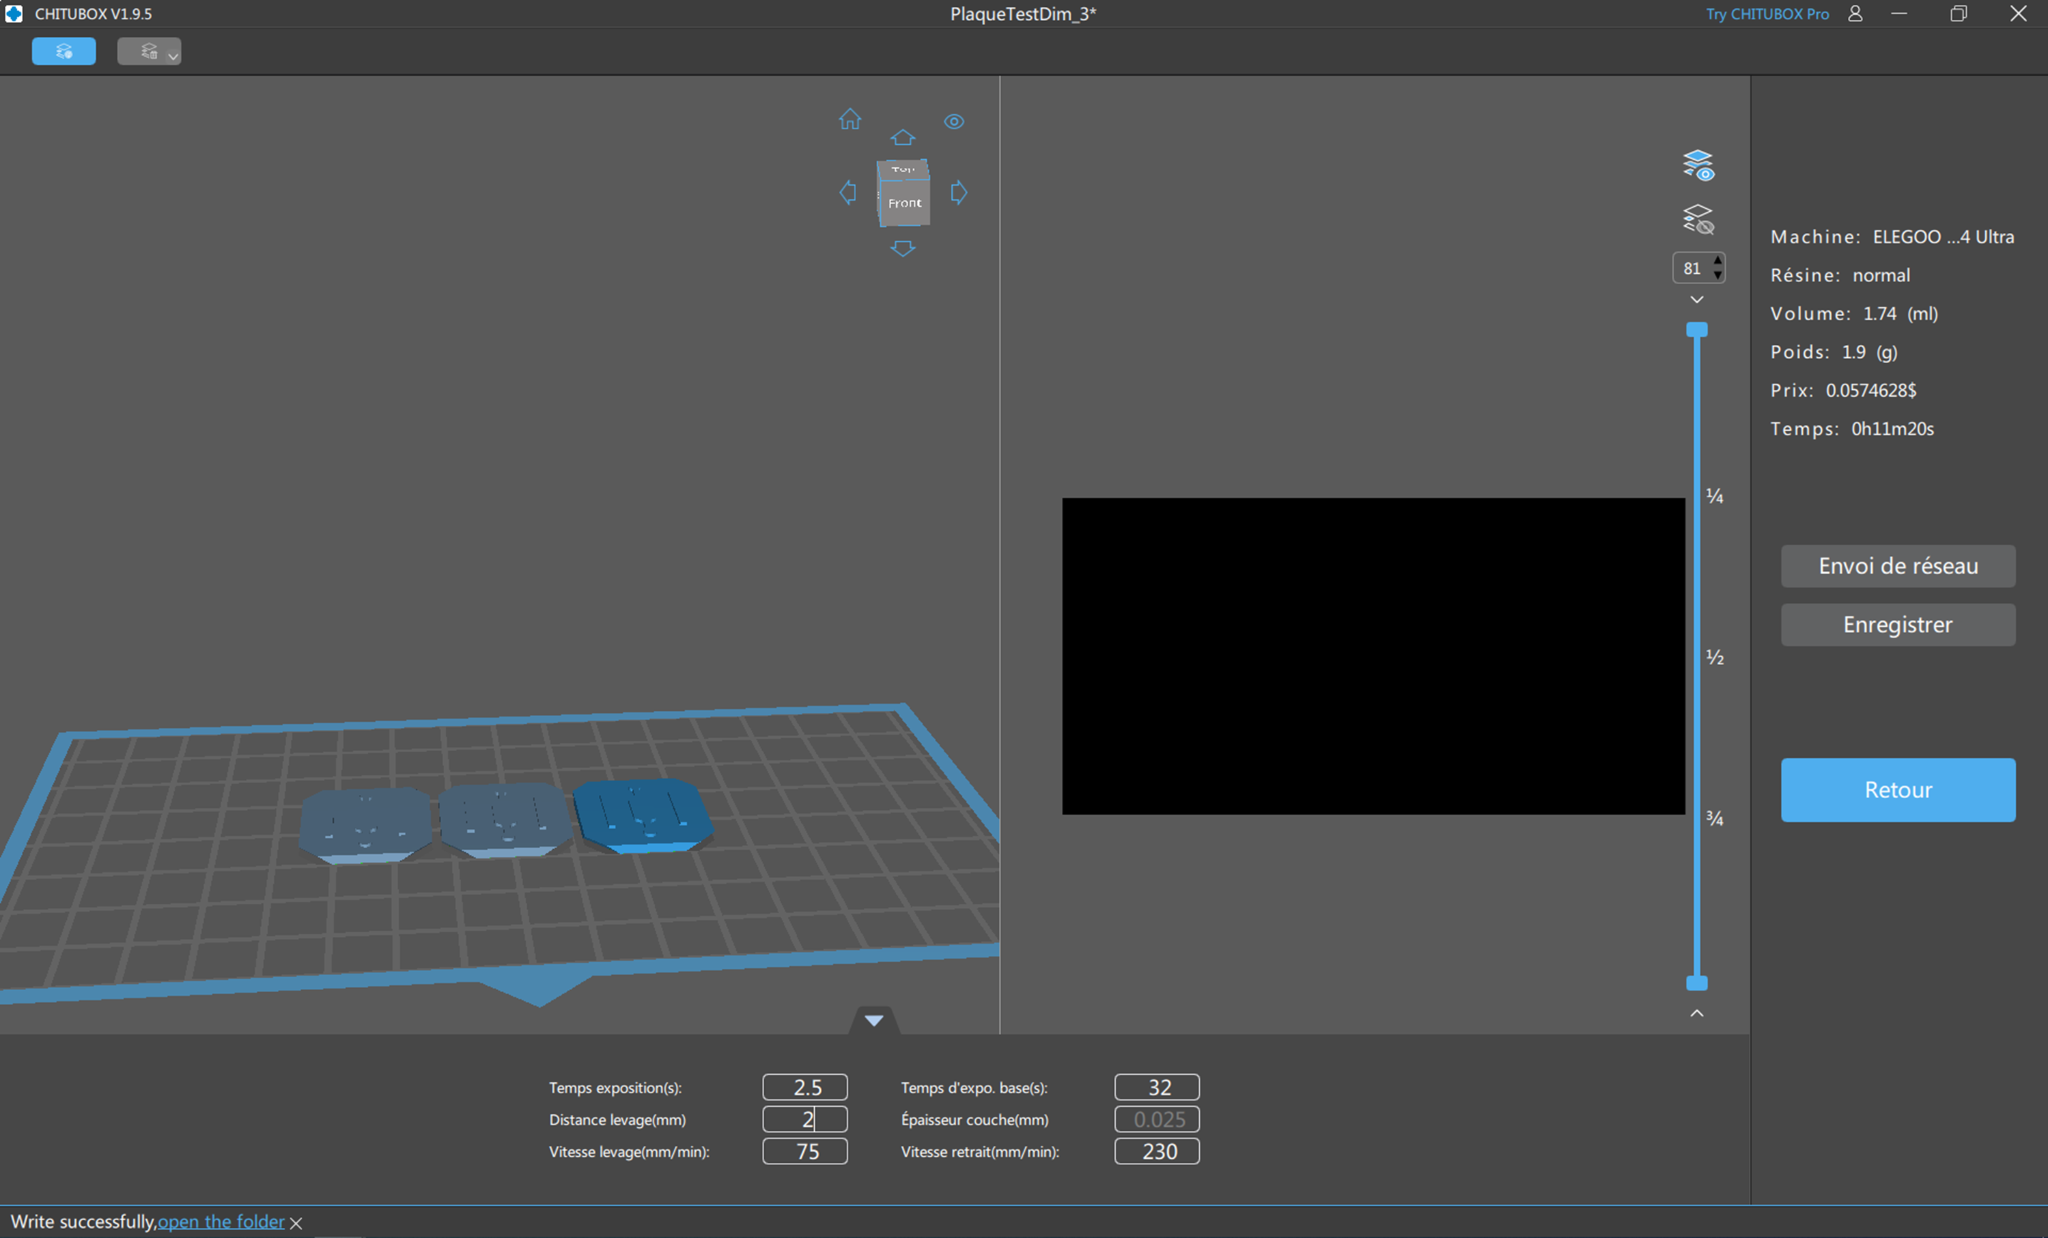Dismiss the Write successfully message
This screenshot has height=1238, width=2048.
(296, 1223)
